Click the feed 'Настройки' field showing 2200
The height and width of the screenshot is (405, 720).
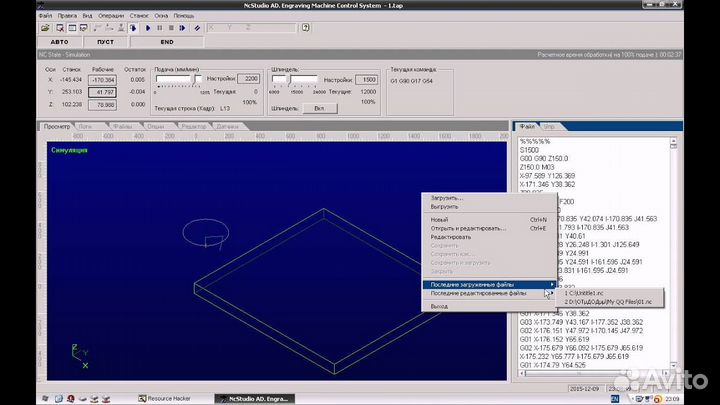[250, 78]
